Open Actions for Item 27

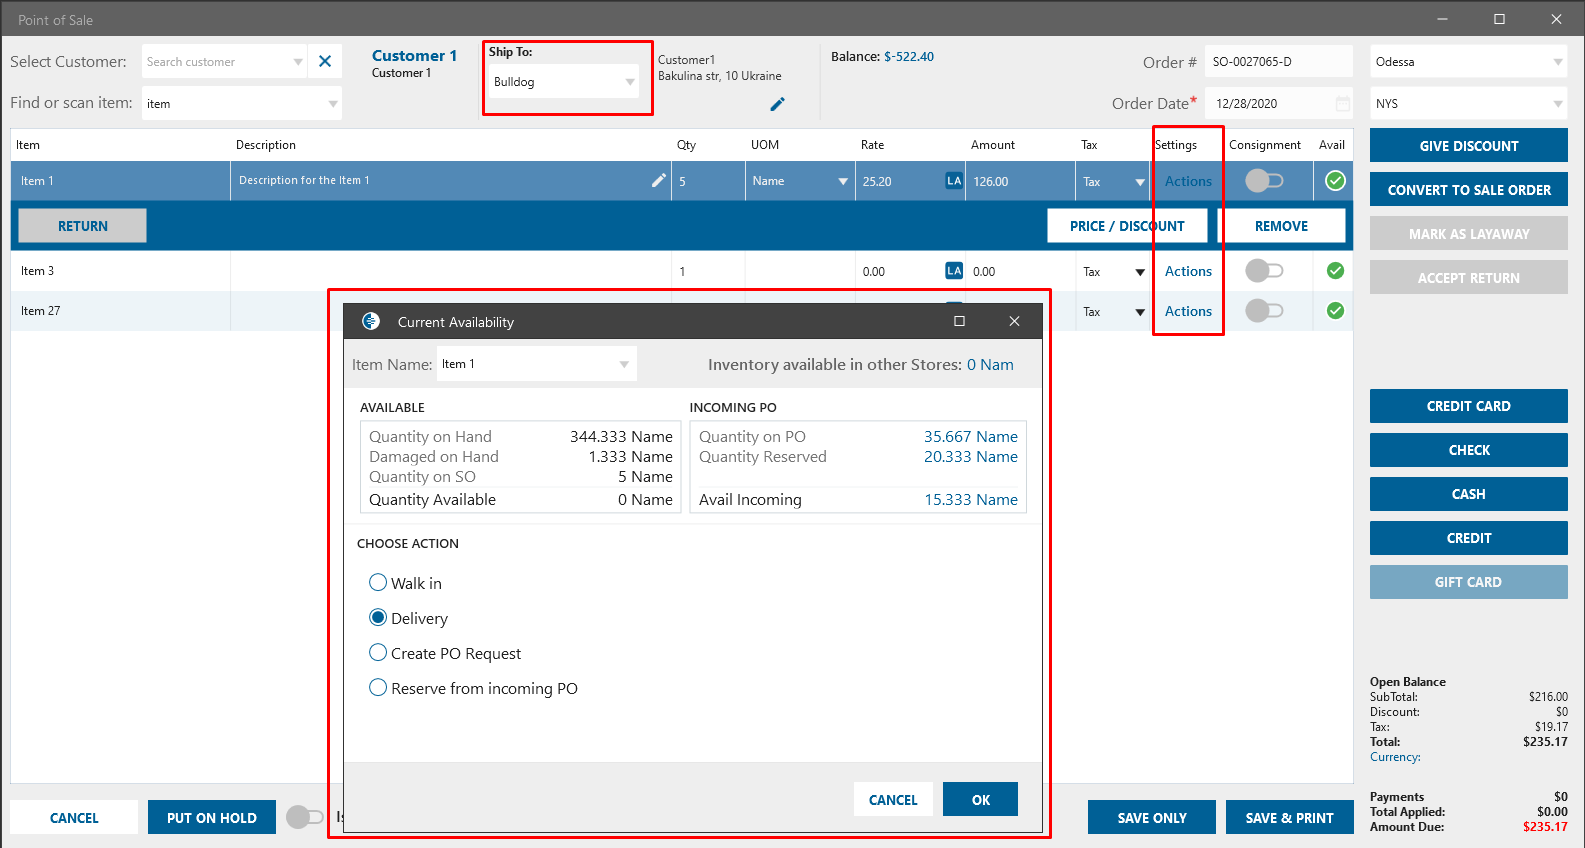(1188, 311)
